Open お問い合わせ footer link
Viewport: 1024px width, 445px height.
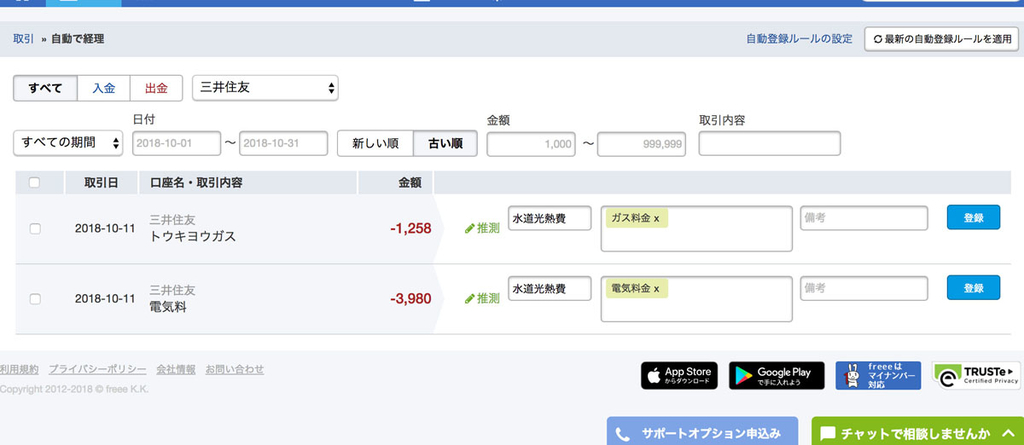(x=234, y=369)
